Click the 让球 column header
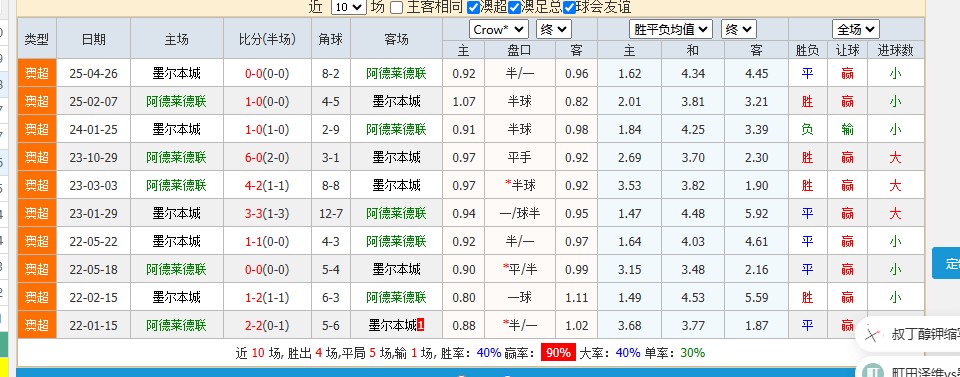 (847, 50)
